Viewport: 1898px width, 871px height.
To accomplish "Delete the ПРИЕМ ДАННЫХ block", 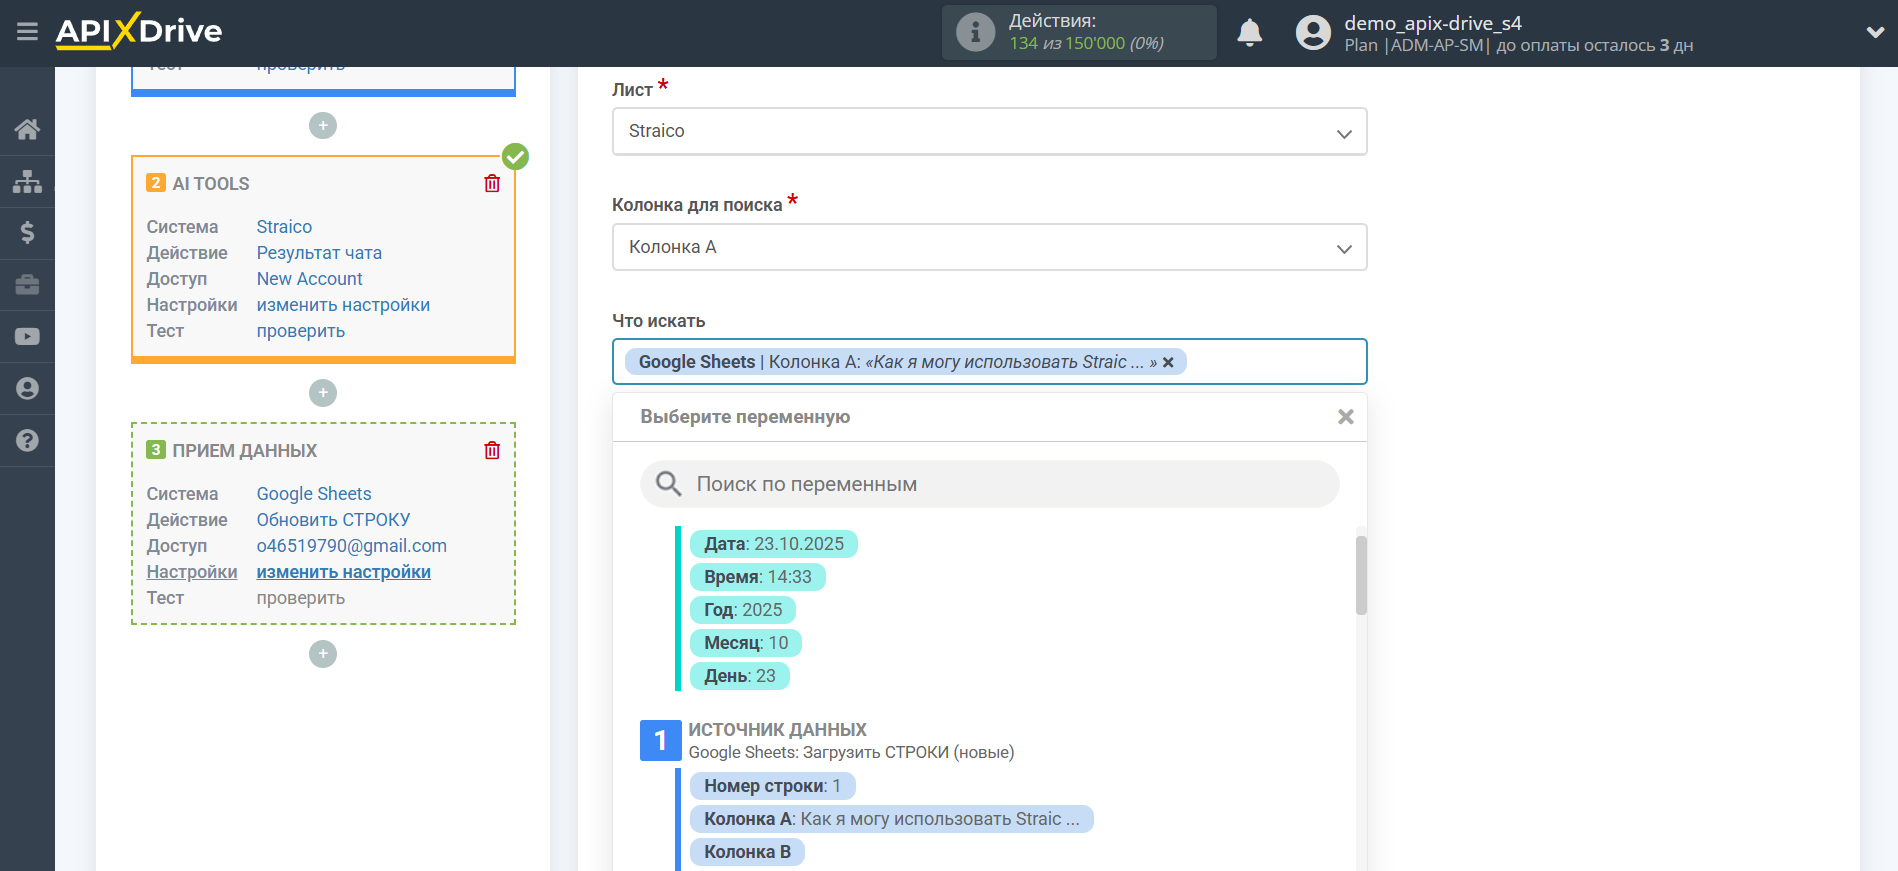I will click(x=492, y=451).
